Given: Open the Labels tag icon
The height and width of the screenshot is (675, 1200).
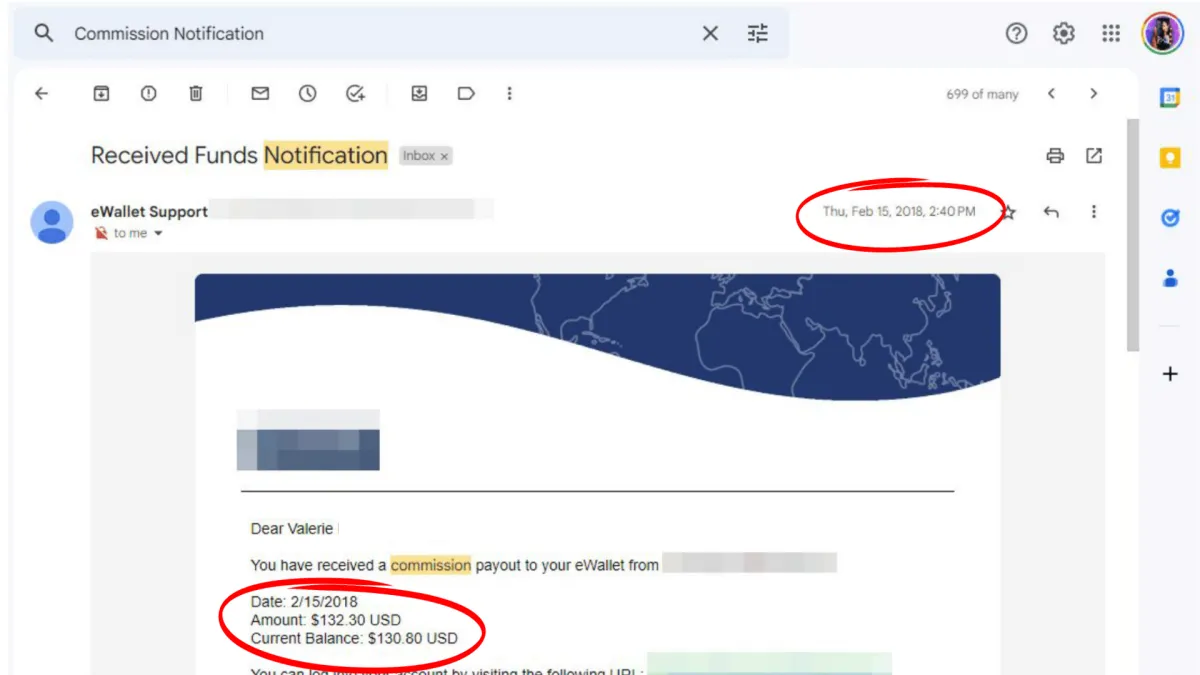Looking at the screenshot, I should [x=466, y=93].
